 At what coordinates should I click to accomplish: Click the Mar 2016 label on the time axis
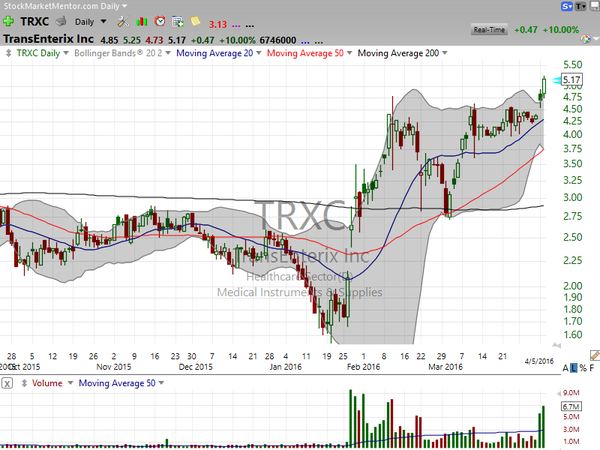[x=445, y=367]
